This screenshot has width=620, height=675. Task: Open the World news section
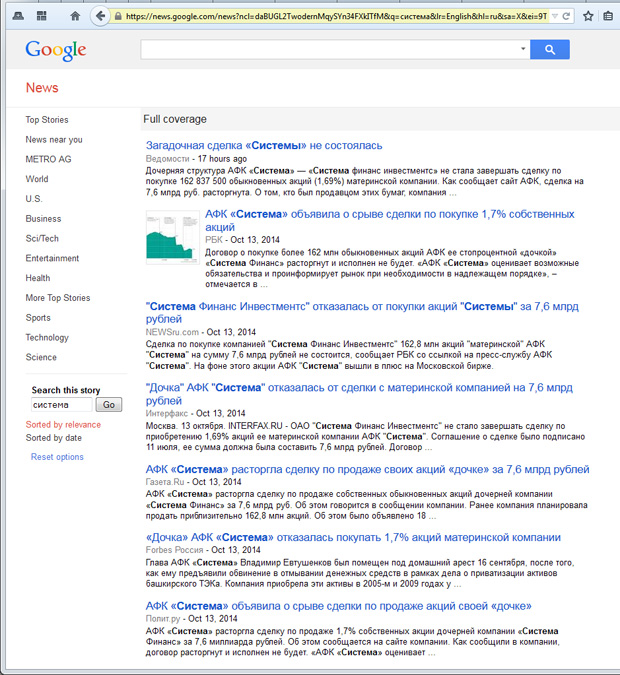coord(37,179)
